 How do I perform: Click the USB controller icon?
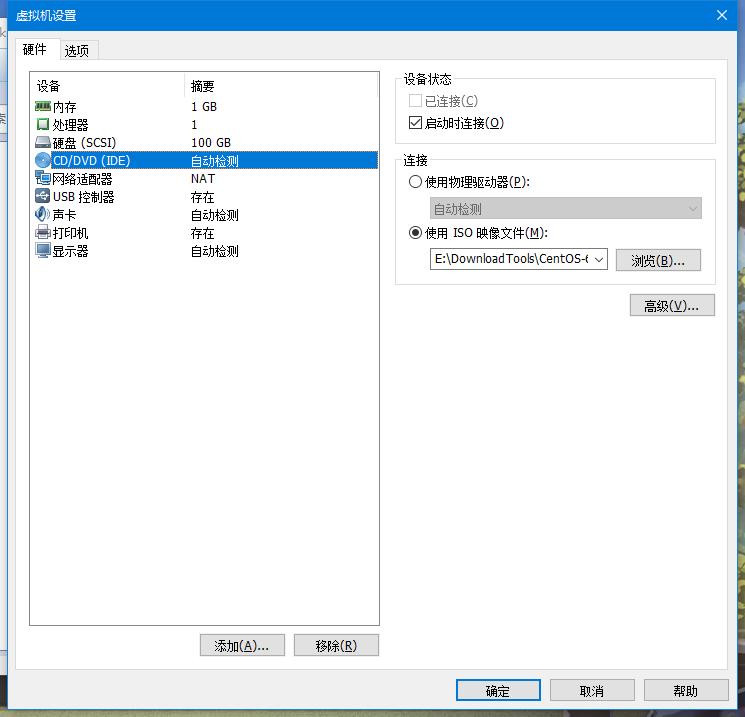tap(43, 196)
